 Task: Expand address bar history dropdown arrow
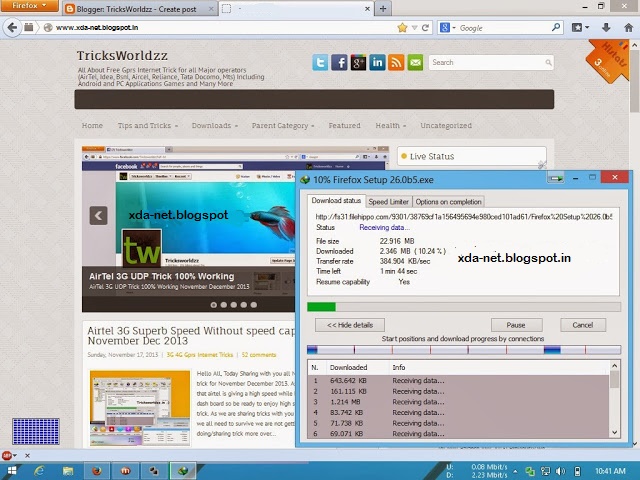pyautogui.click(x=414, y=28)
